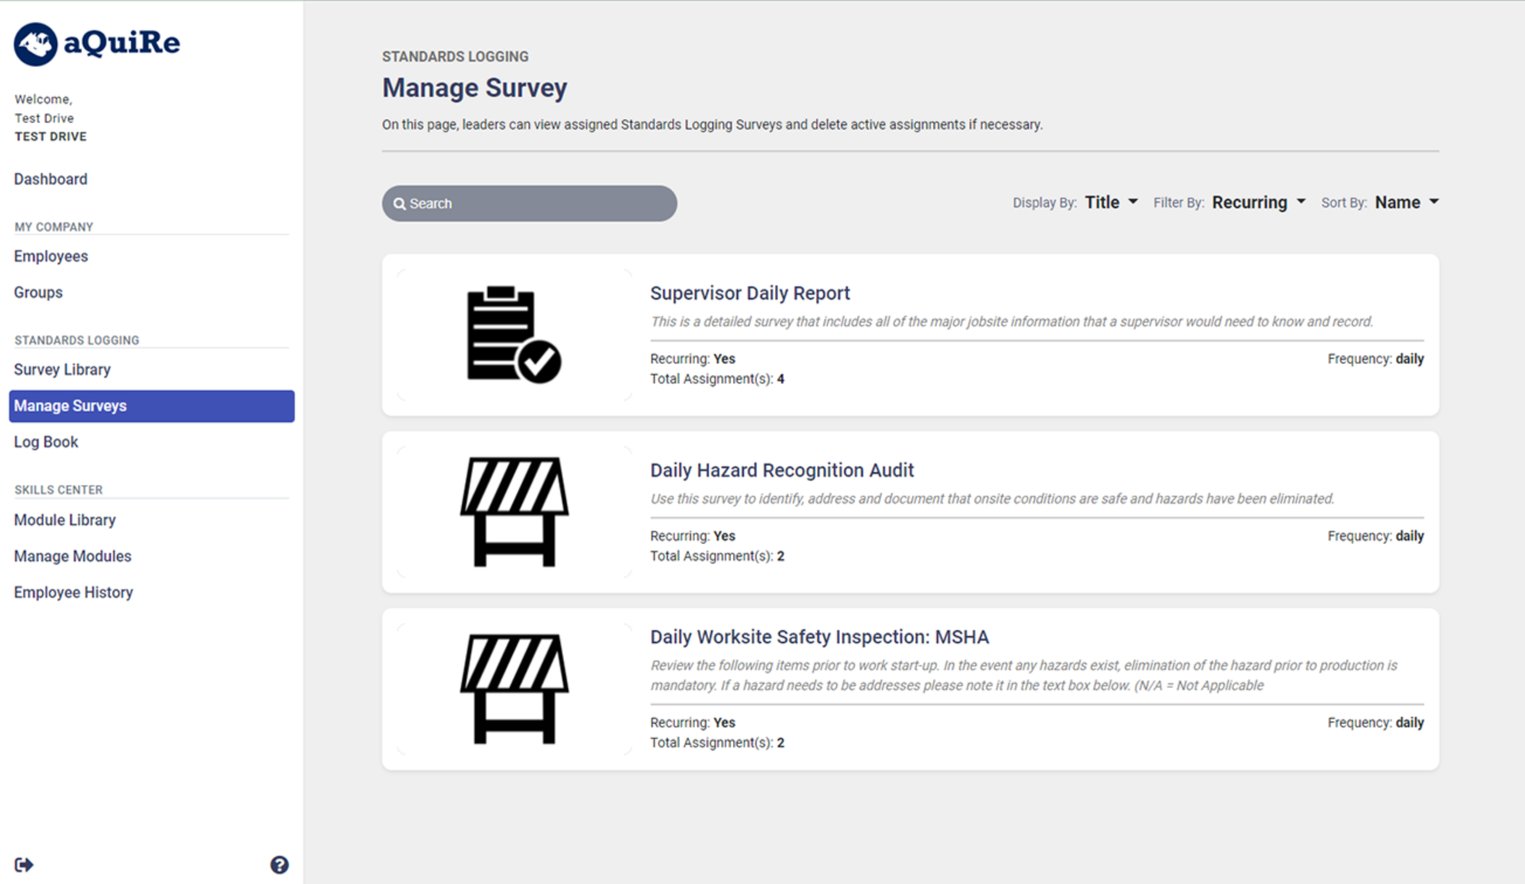This screenshot has height=884, width=1525.
Task: Click the barricade icon for Daily Worksite Safety Inspection
Action: 514,689
